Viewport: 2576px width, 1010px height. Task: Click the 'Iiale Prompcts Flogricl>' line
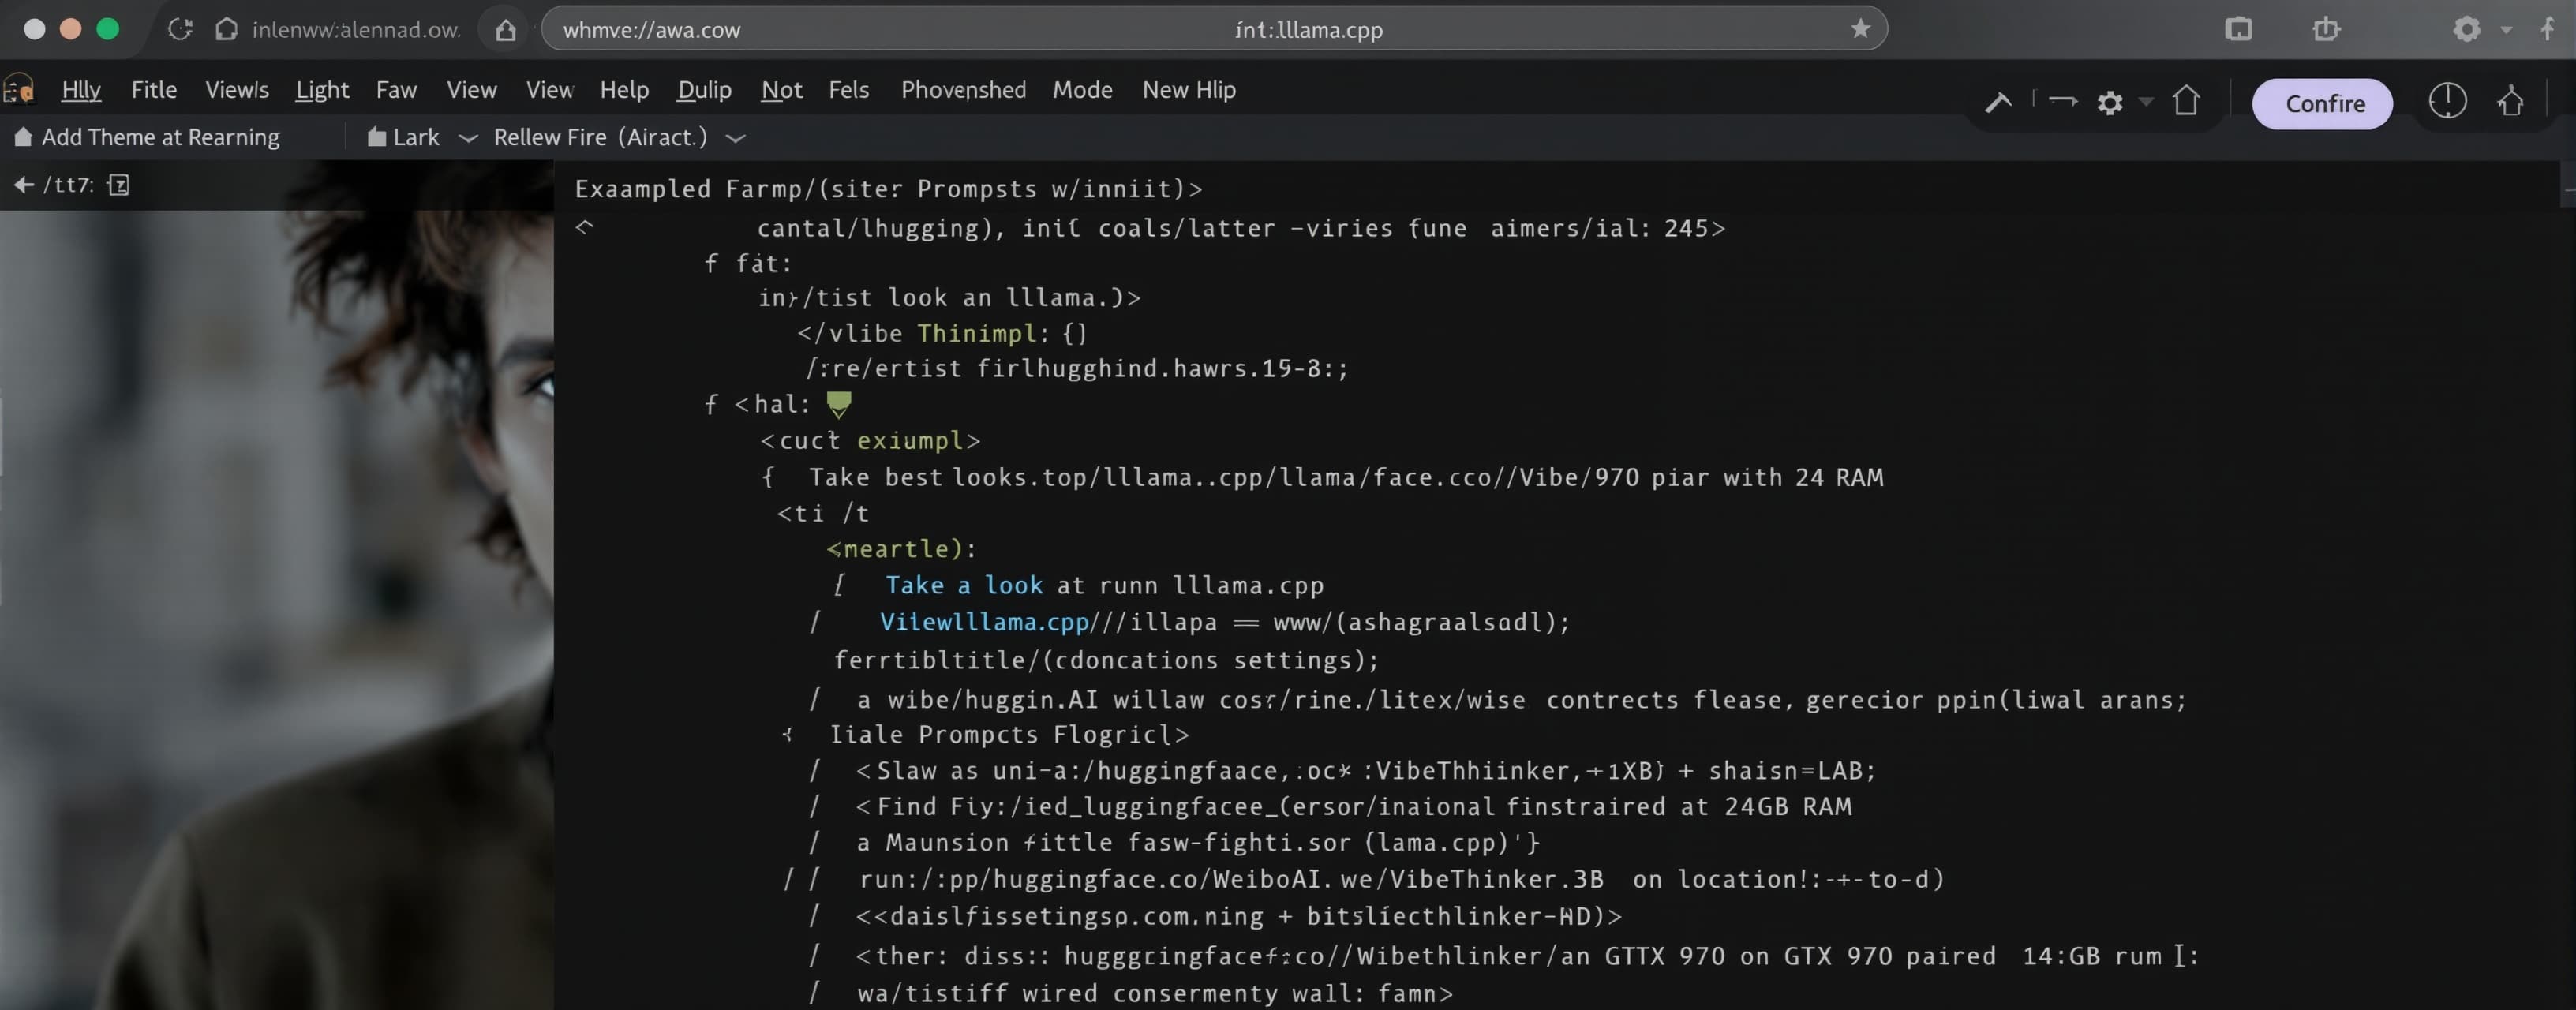tap(1009, 735)
